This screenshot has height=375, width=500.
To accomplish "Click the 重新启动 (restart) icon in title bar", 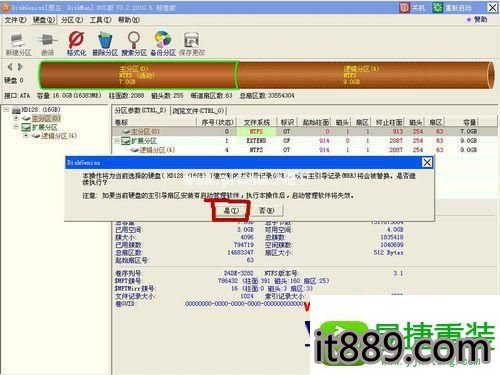I will point(437,7).
